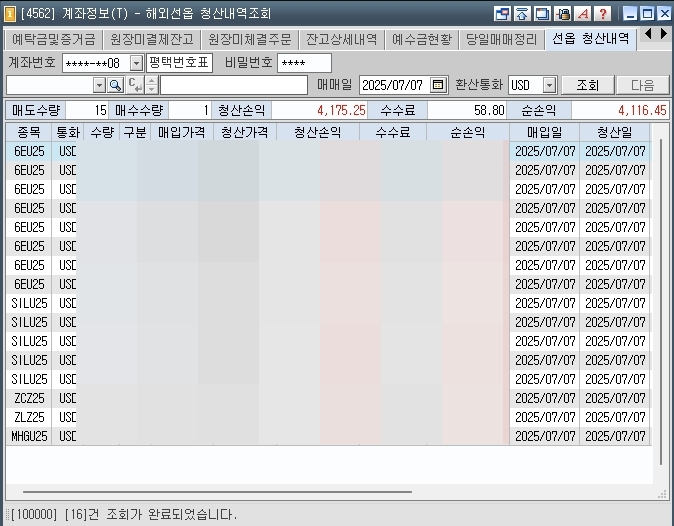Click the 청산일 column header
Viewport: 674px width, 526px height.
click(615, 132)
